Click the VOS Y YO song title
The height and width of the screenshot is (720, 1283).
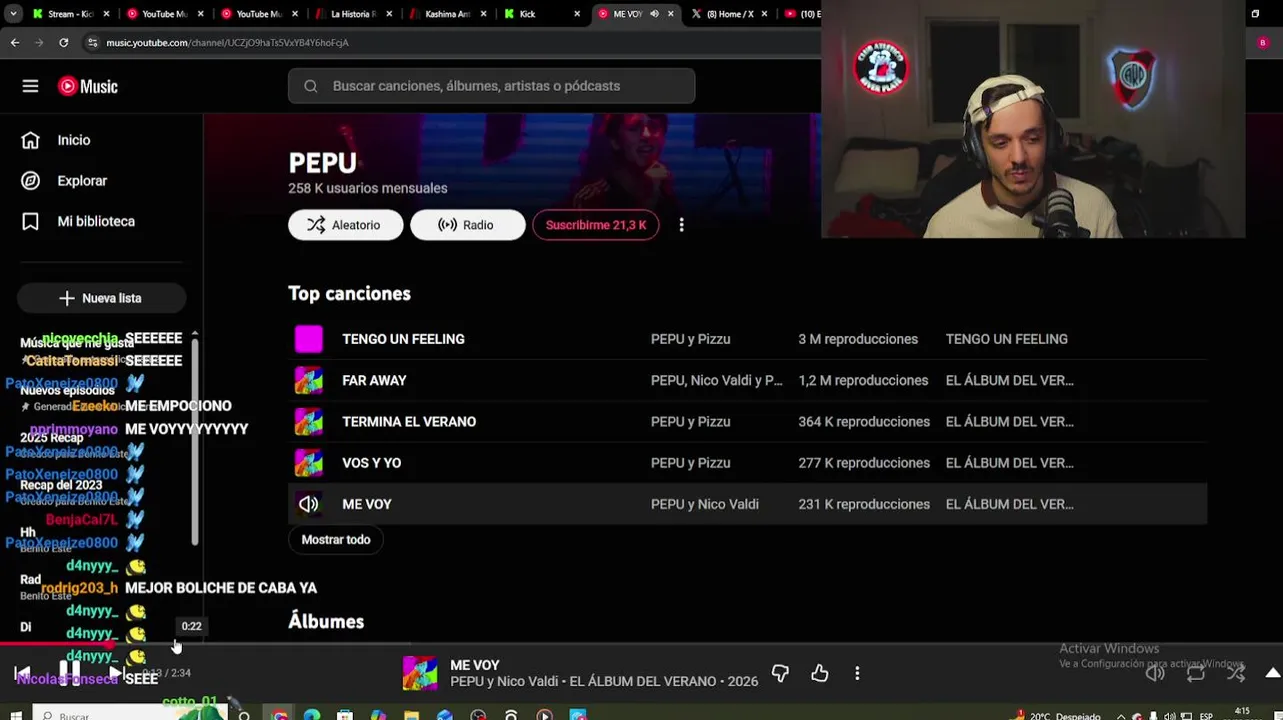372,463
